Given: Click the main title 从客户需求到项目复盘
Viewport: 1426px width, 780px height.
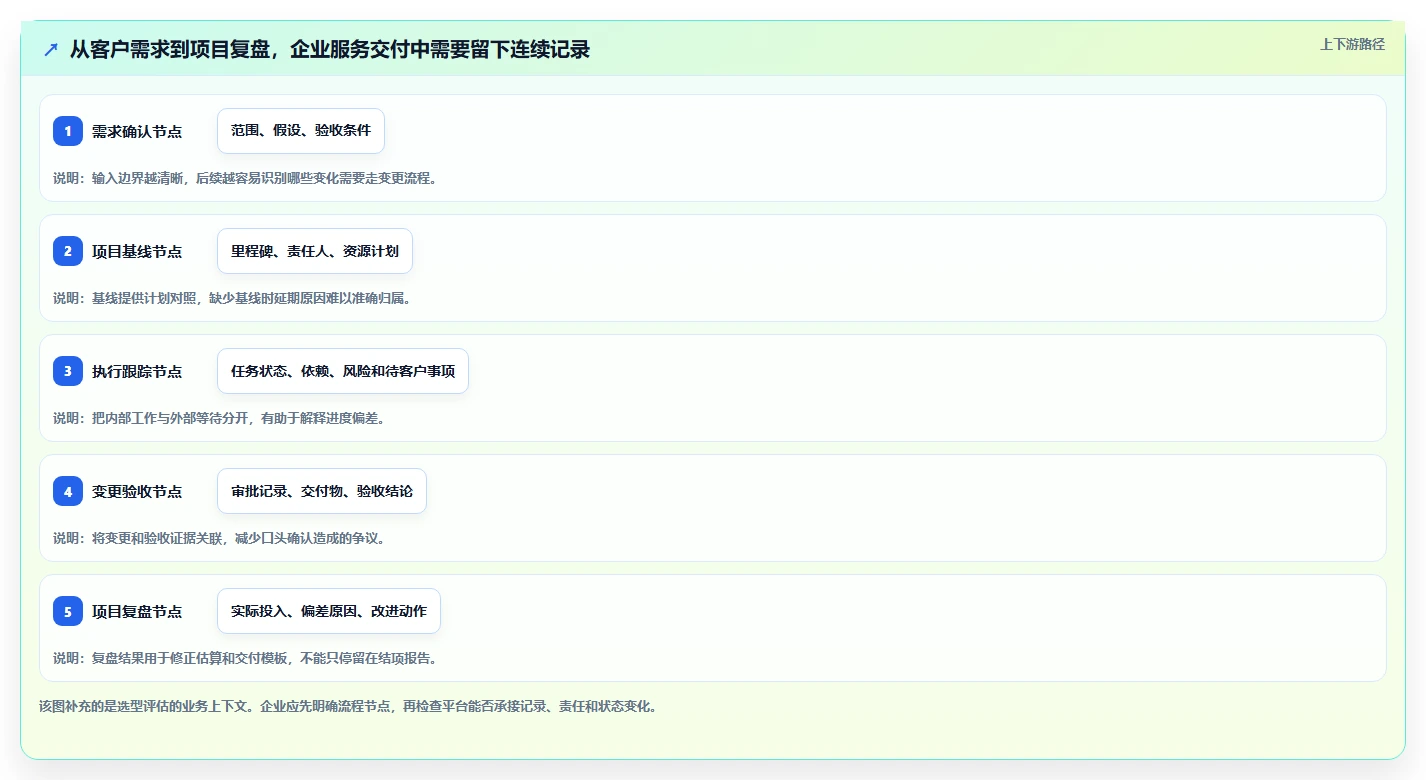Looking at the screenshot, I should click(330, 49).
